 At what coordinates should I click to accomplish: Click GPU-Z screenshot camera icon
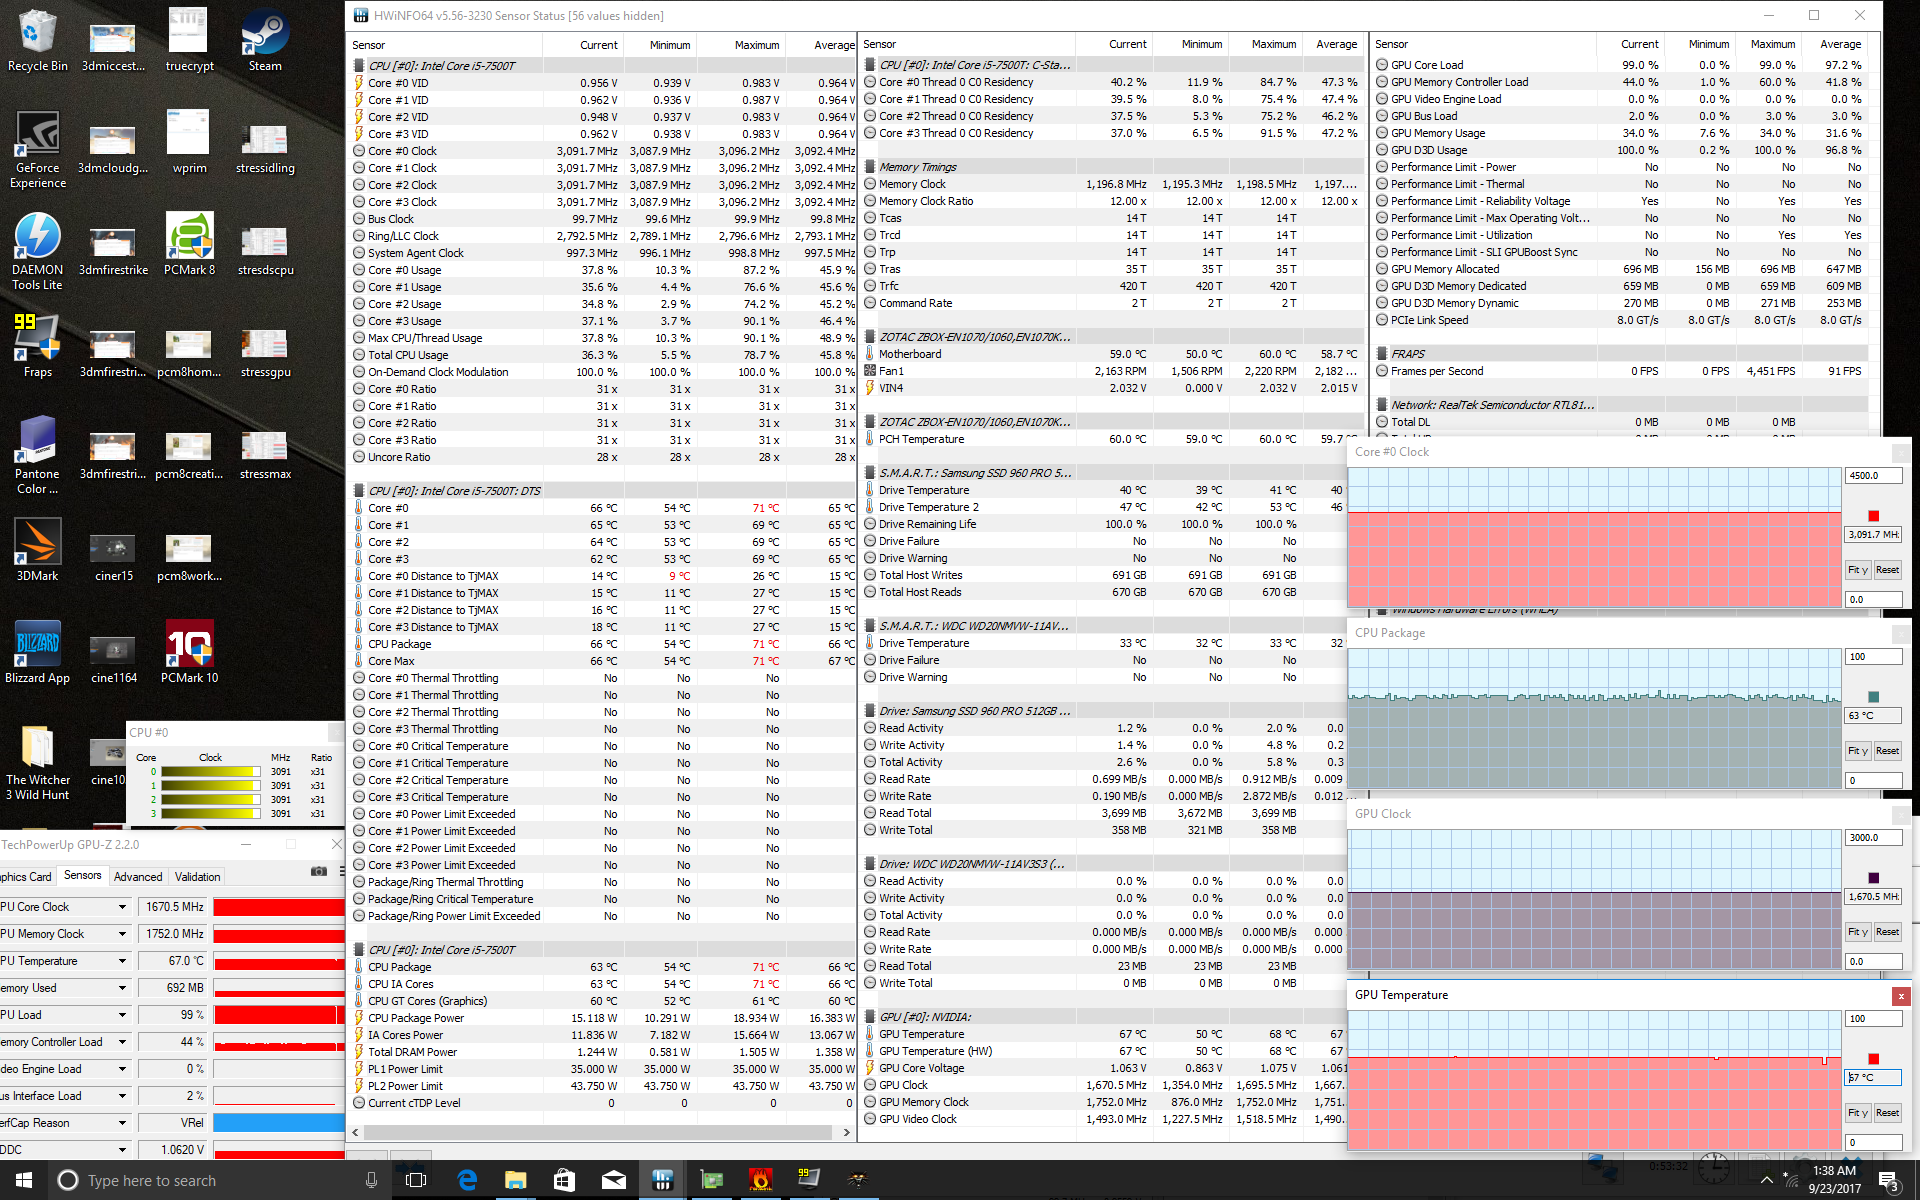coord(319,872)
